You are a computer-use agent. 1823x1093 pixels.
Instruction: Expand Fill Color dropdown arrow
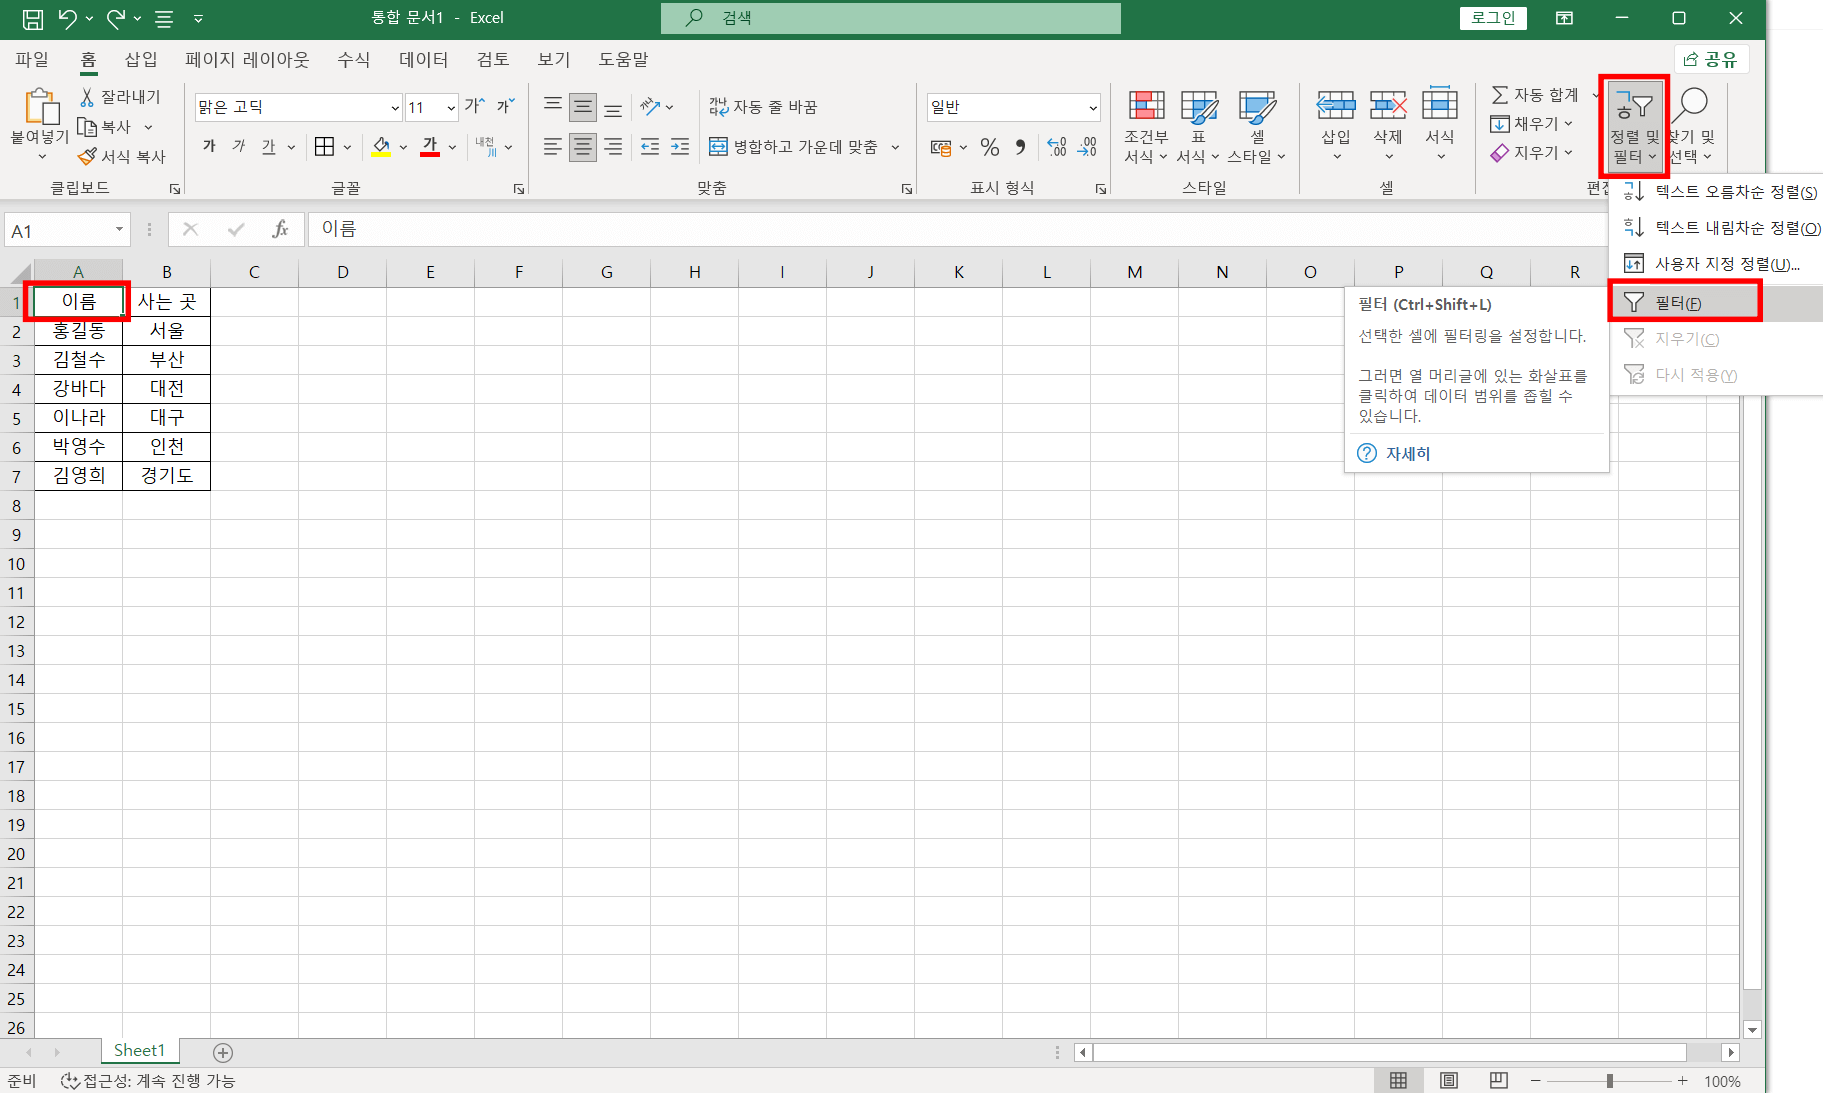click(403, 147)
